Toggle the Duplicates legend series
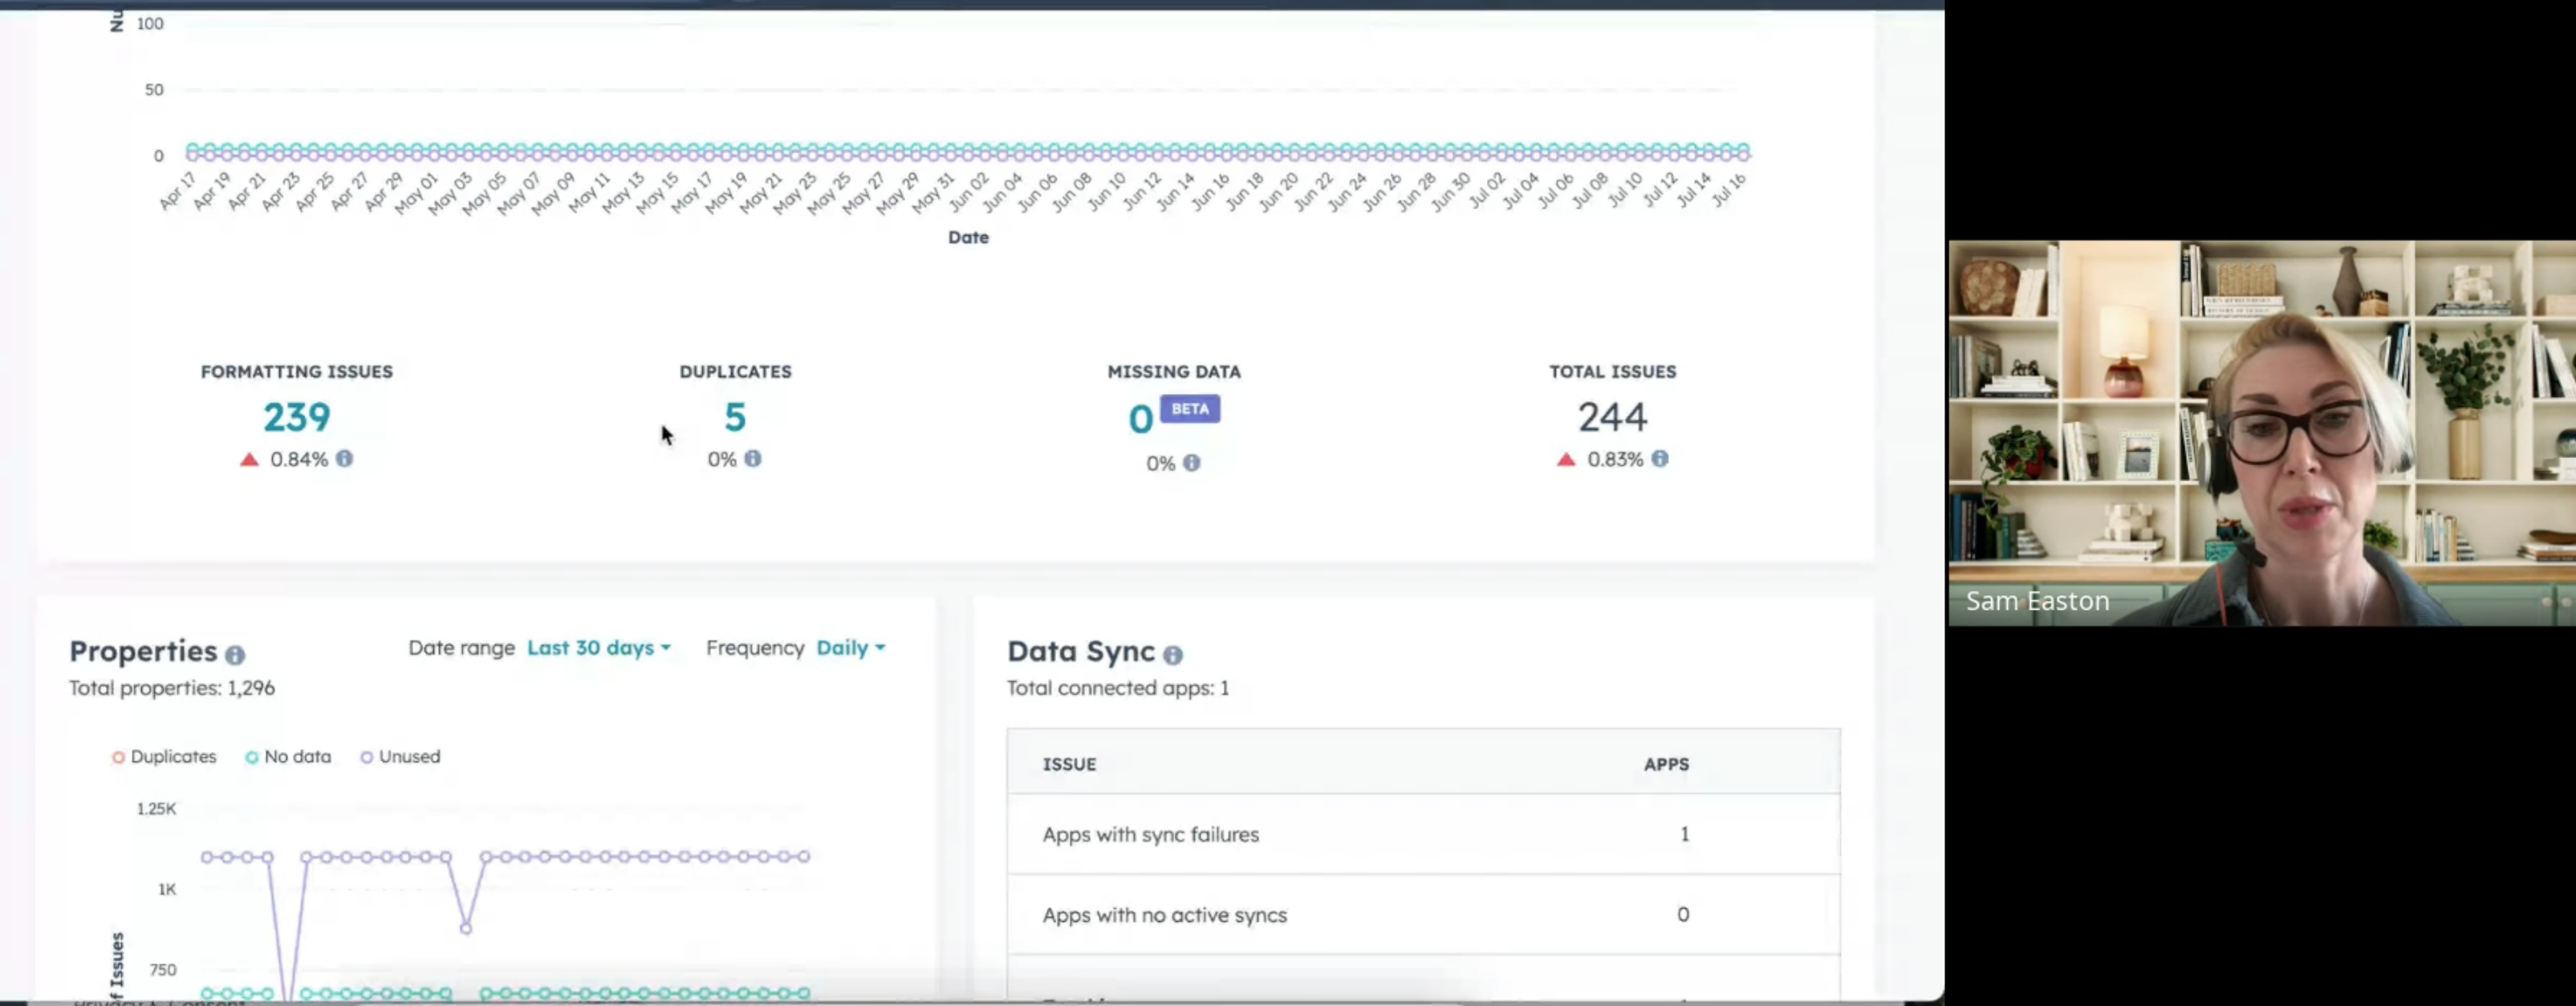 pyautogui.click(x=164, y=757)
